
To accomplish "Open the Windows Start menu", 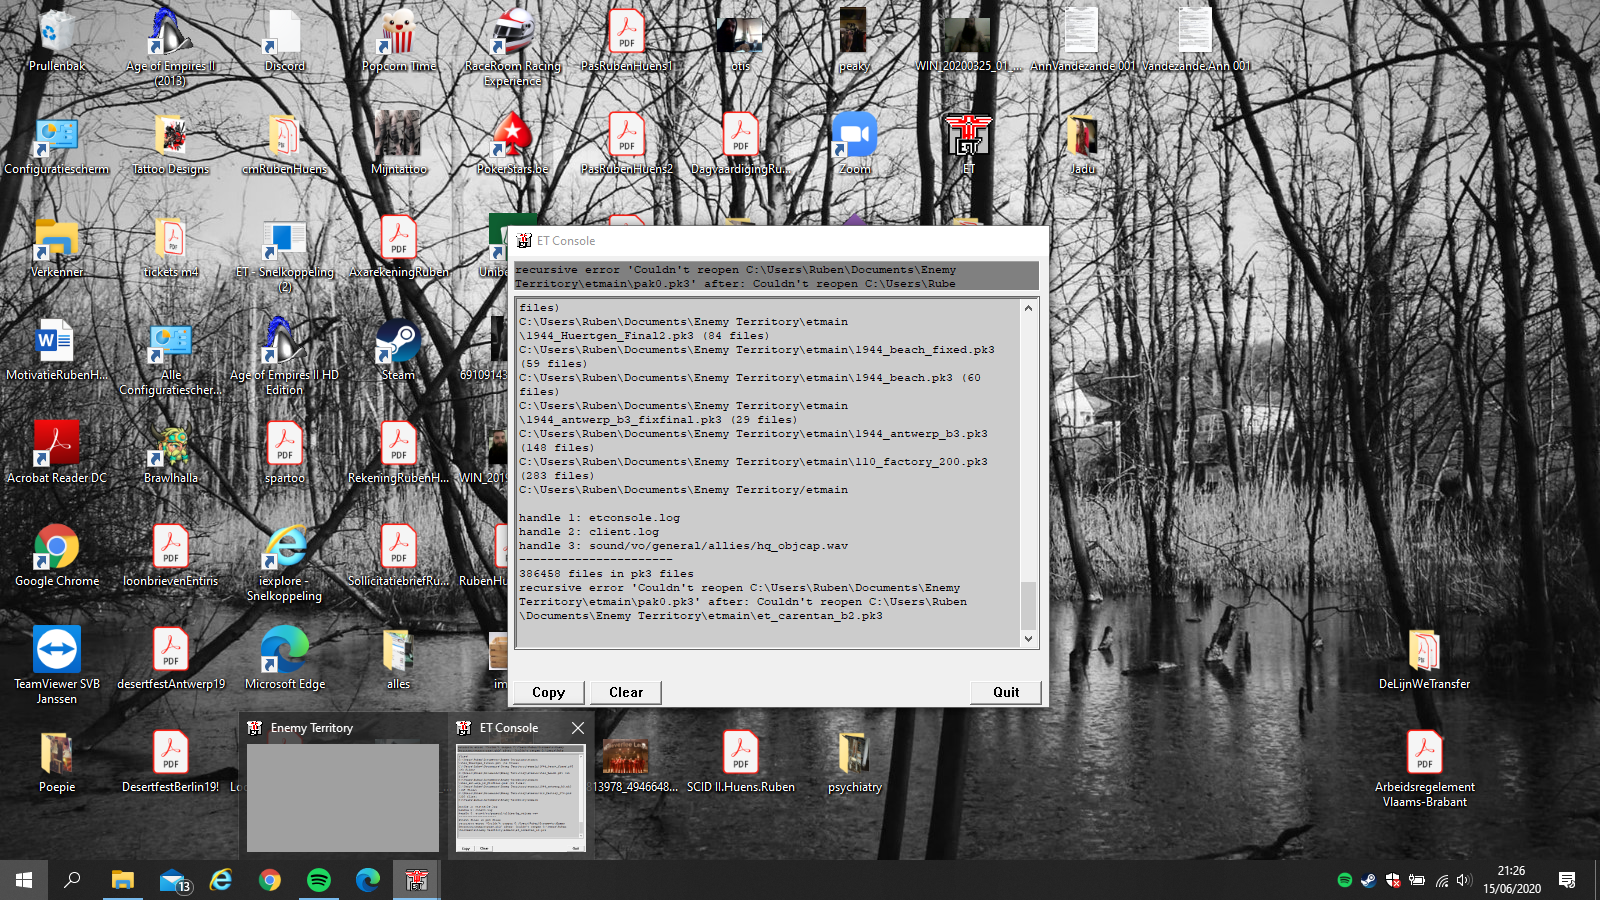I will pos(24,880).
